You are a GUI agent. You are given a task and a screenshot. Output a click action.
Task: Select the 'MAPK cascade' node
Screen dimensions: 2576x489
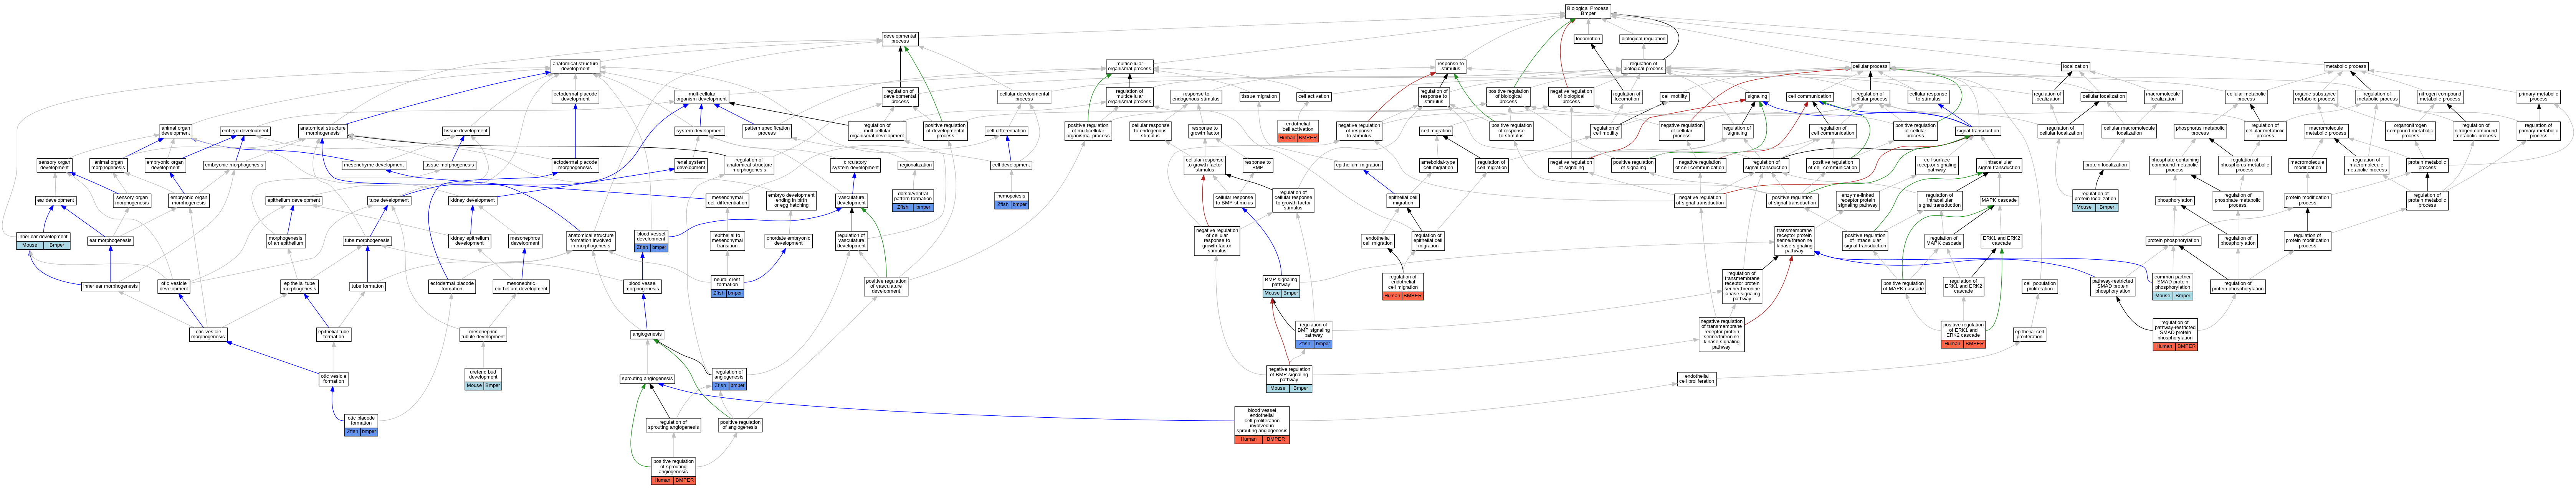[1999, 200]
